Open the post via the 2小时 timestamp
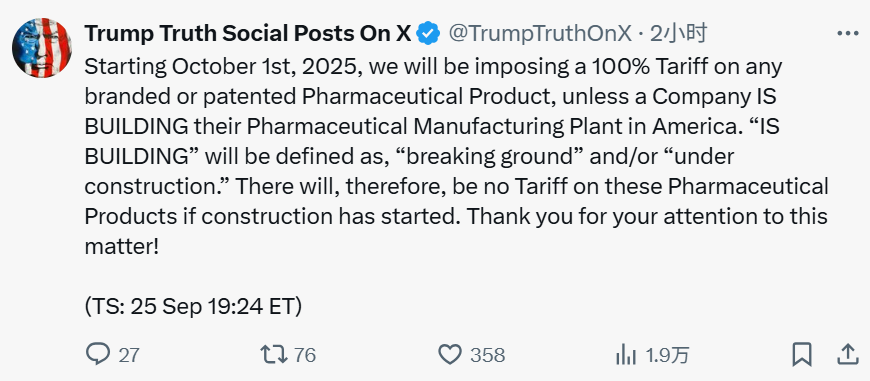Viewport: 870px width, 381px height. coord(677,34)
